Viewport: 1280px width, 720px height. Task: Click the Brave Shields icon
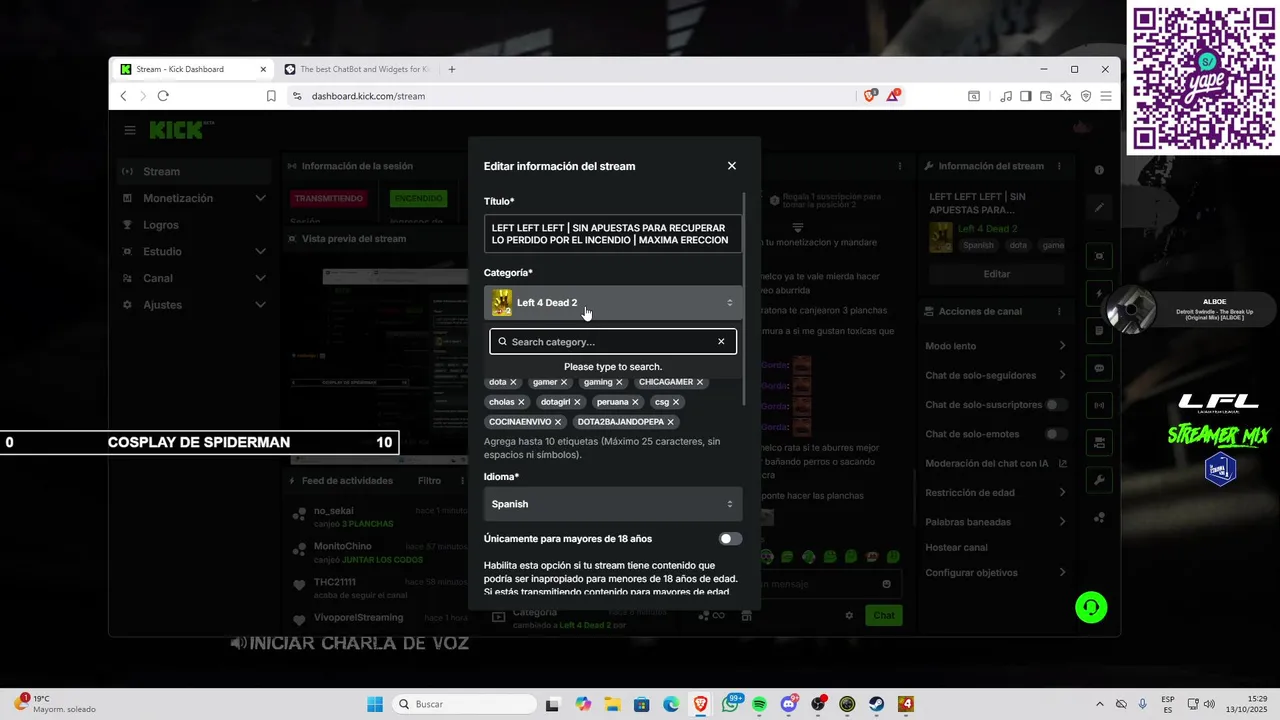pyautogui.click(x=870, y=96)
